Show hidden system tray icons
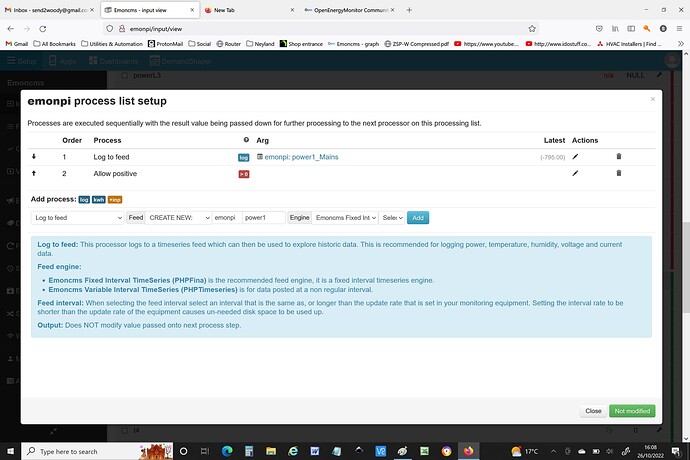 pyautogui.click(x=553, y=451)
